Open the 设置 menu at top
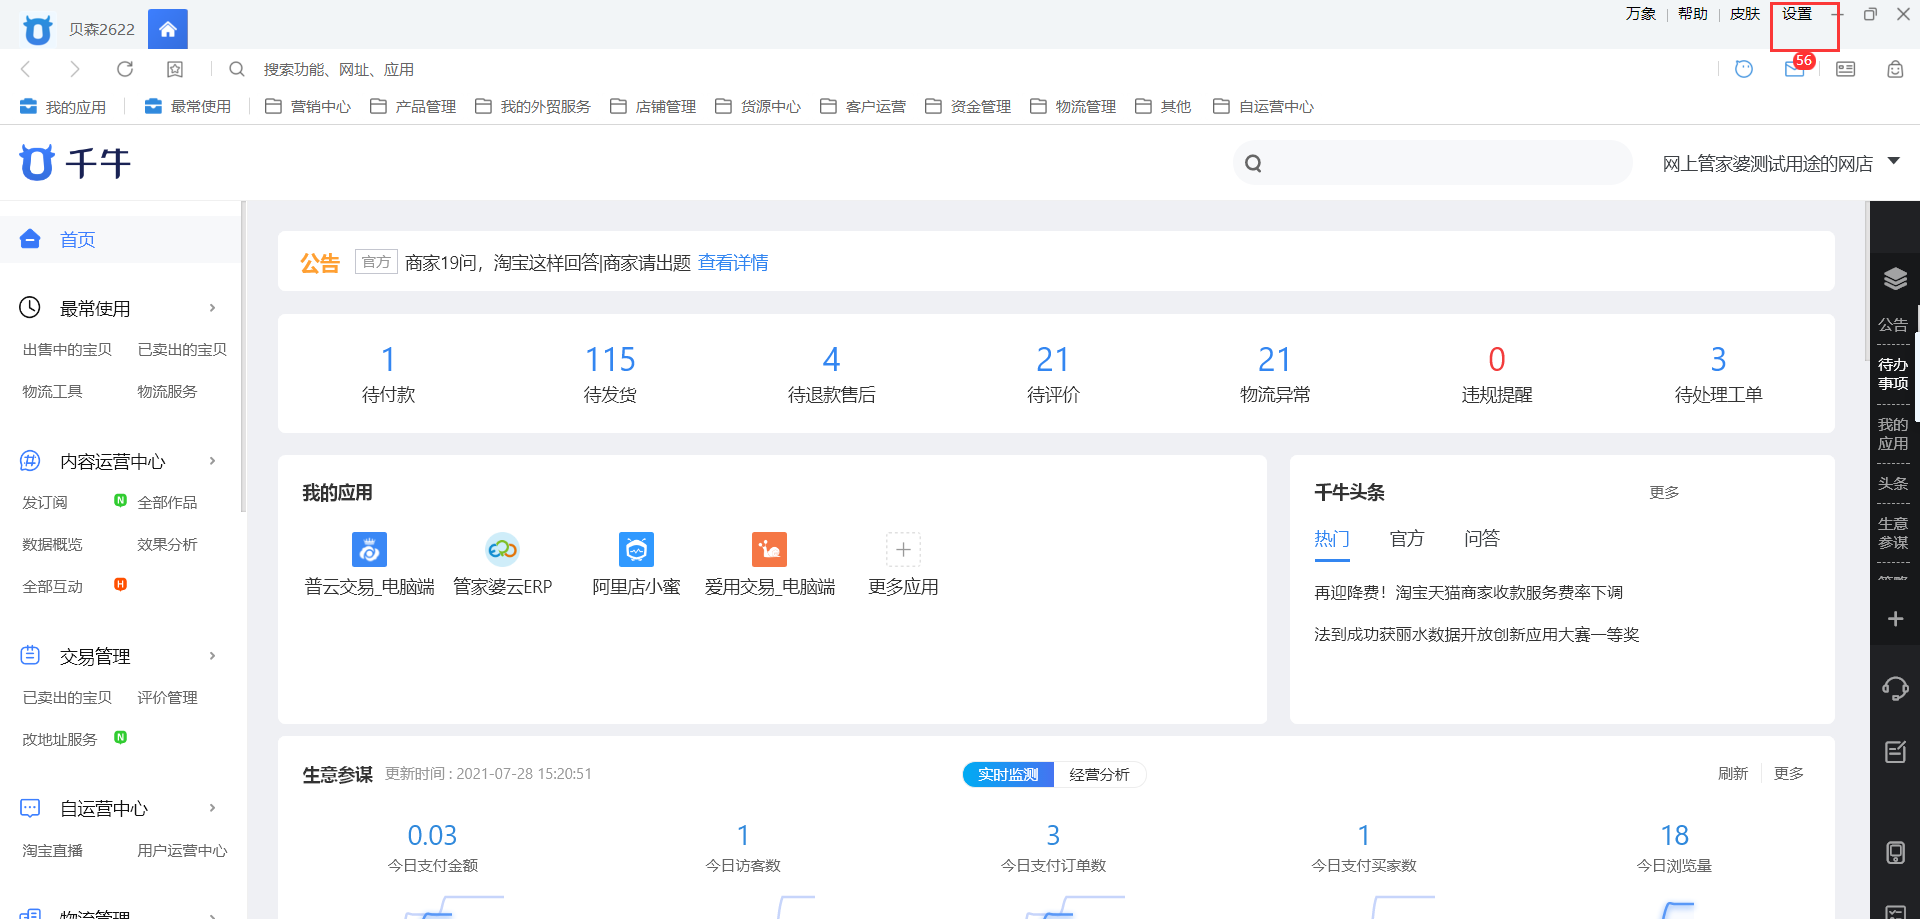This screenshot has height=919, width=1920. point(1797,13)
